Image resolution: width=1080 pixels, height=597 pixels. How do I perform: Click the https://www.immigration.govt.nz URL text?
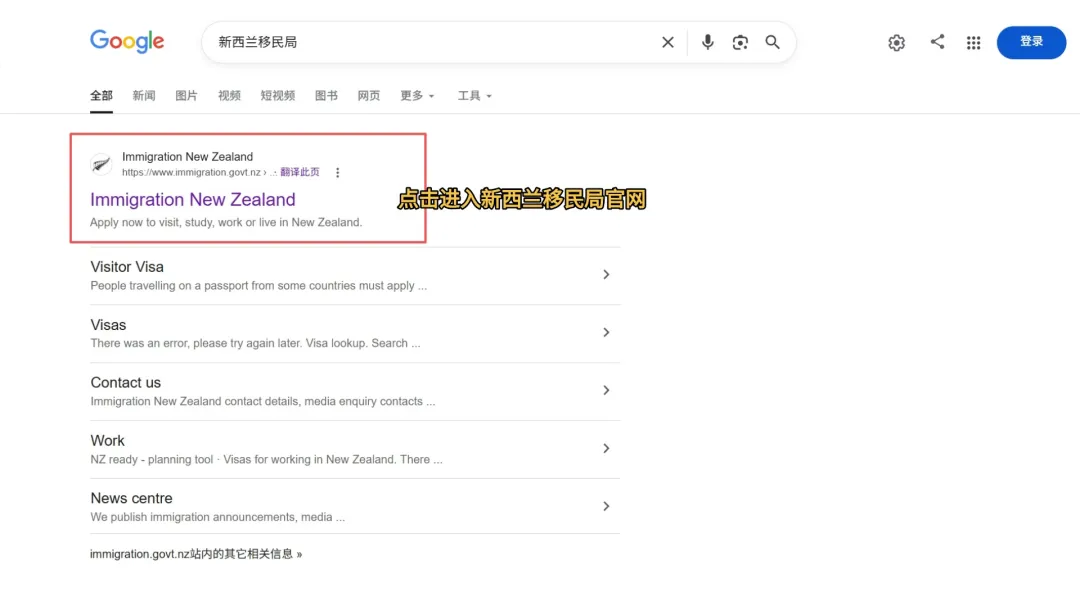pos(191,173)
